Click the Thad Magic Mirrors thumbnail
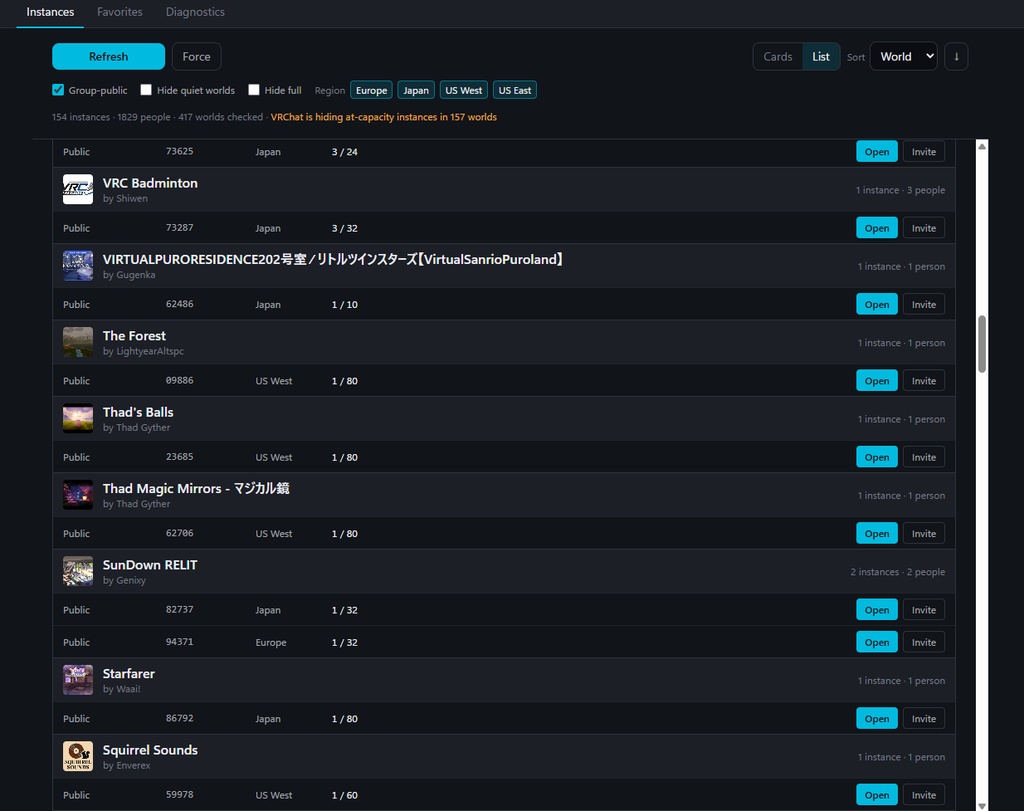This screenshot has height=811, width=1024. click(78, 495)
